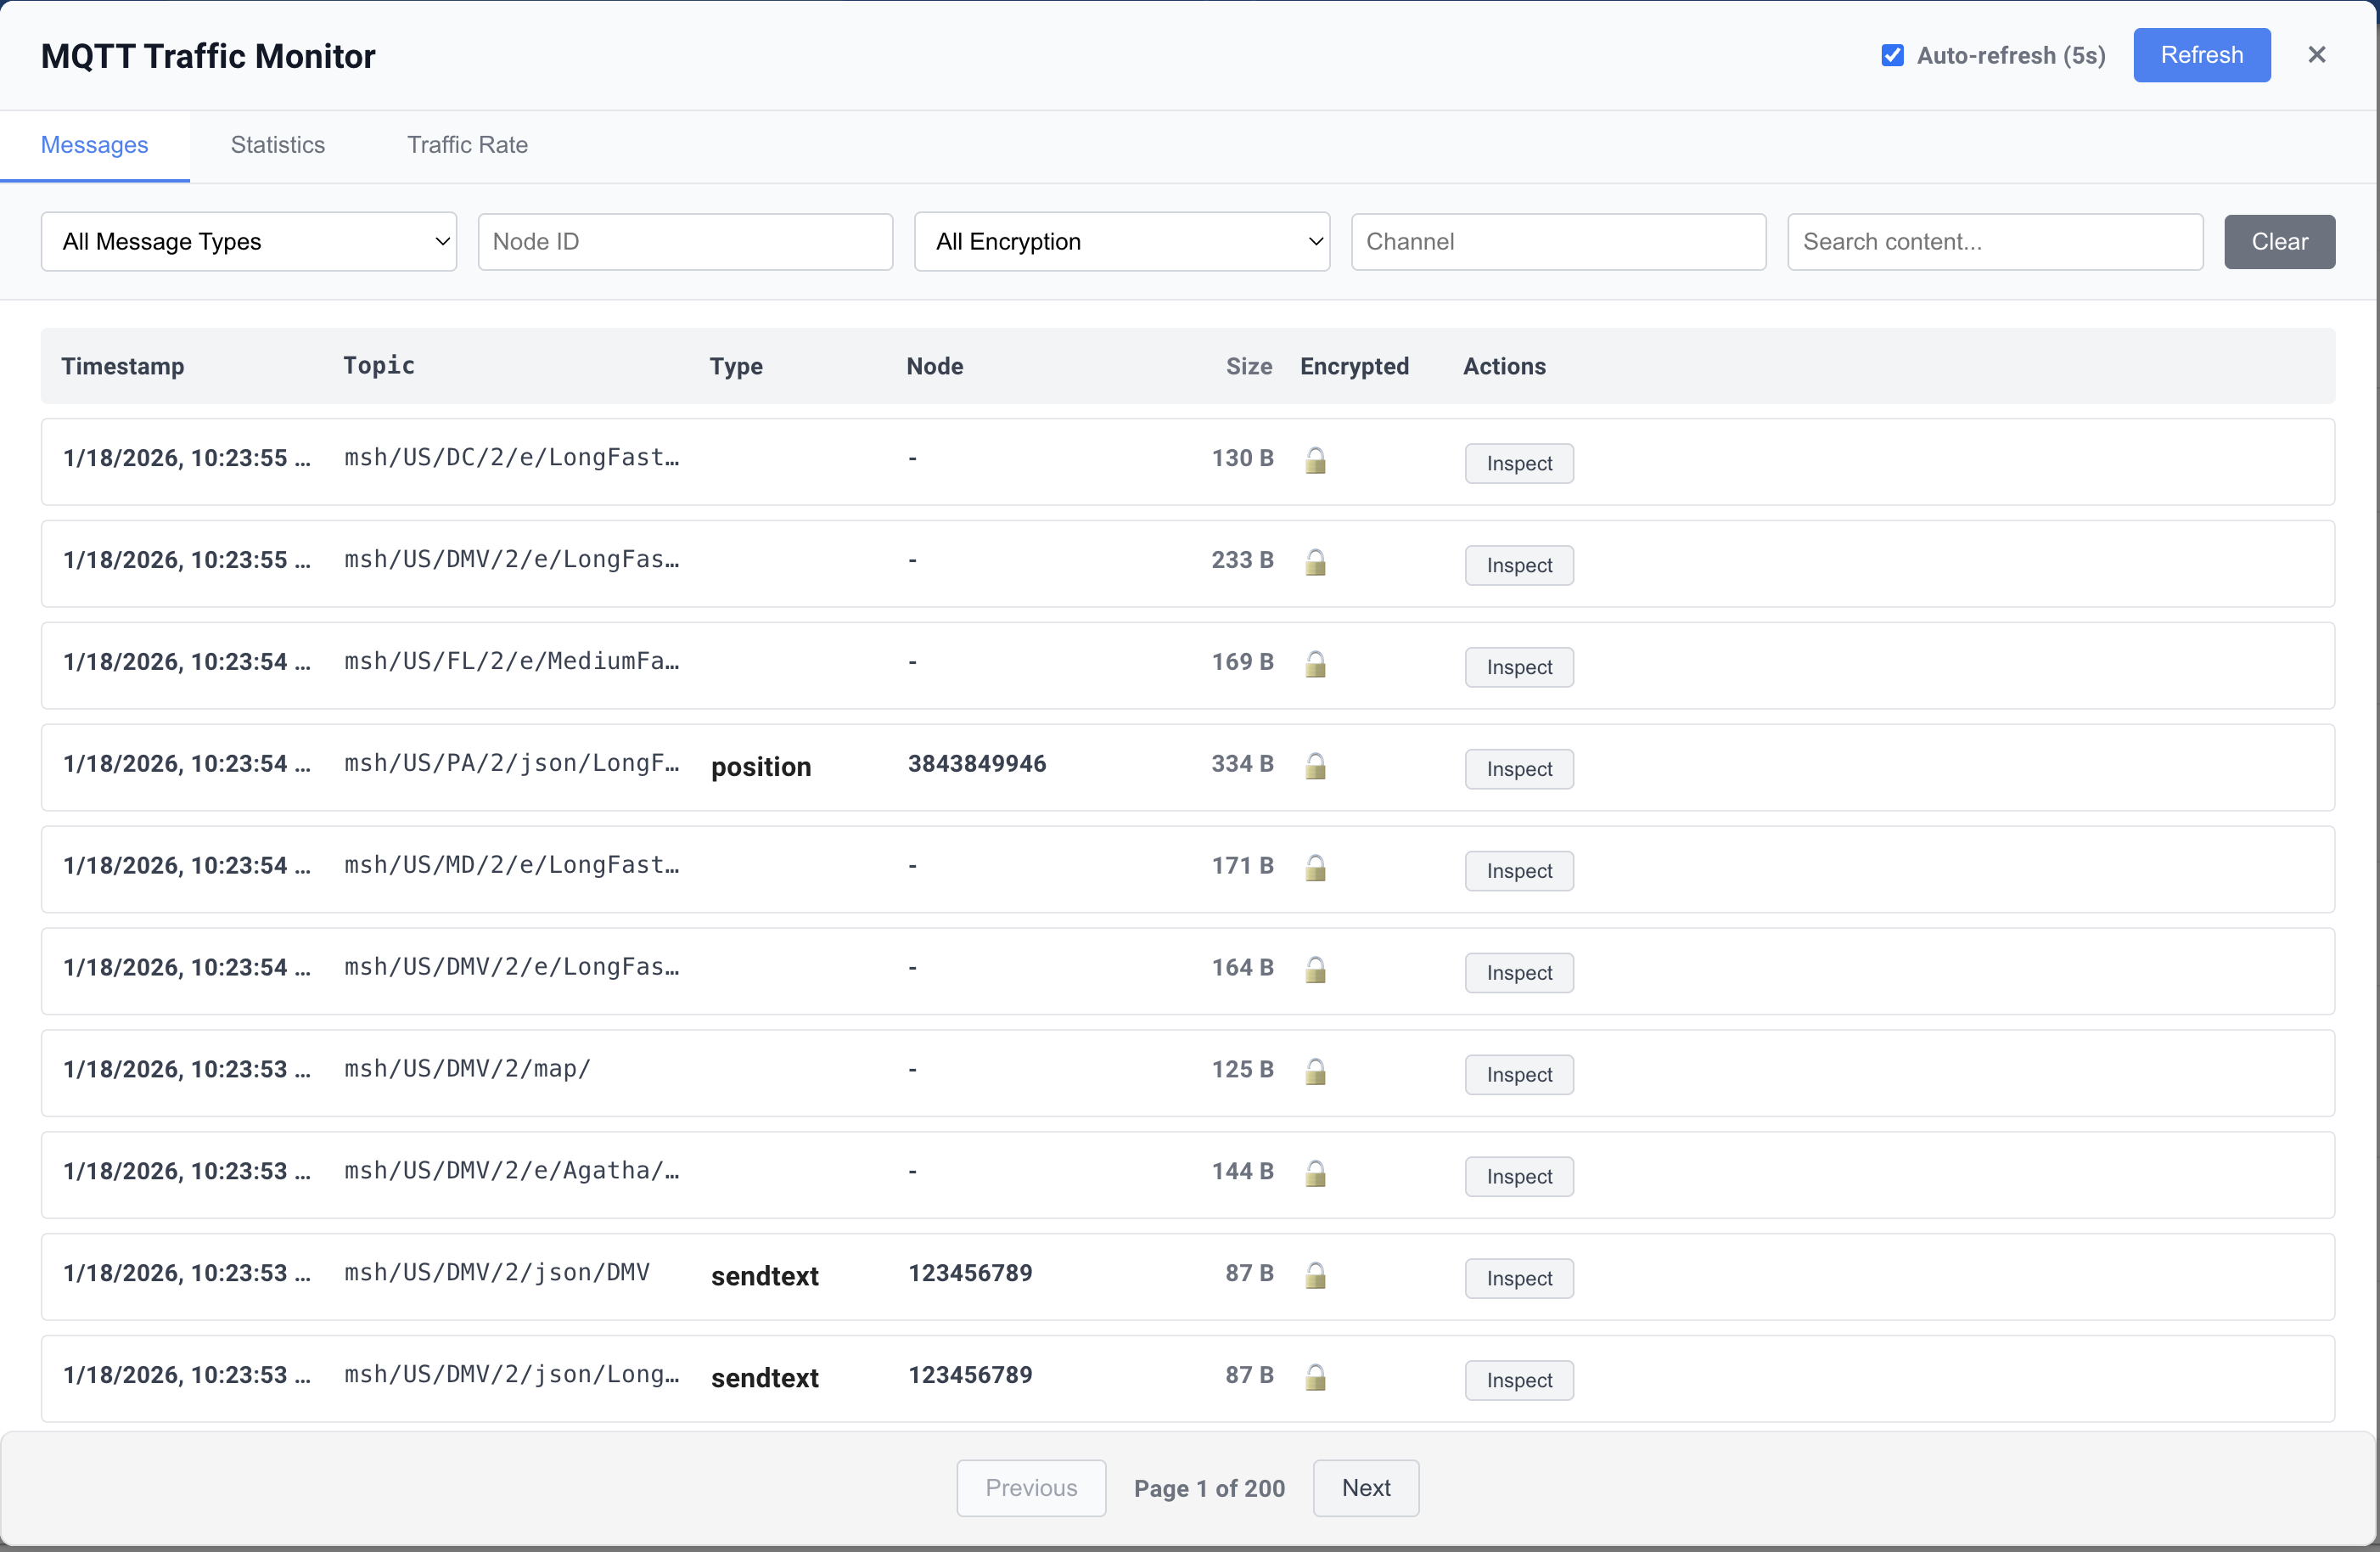Click the Node ID filter field
The image size is (2380, 1552).
tap(685, 241)
